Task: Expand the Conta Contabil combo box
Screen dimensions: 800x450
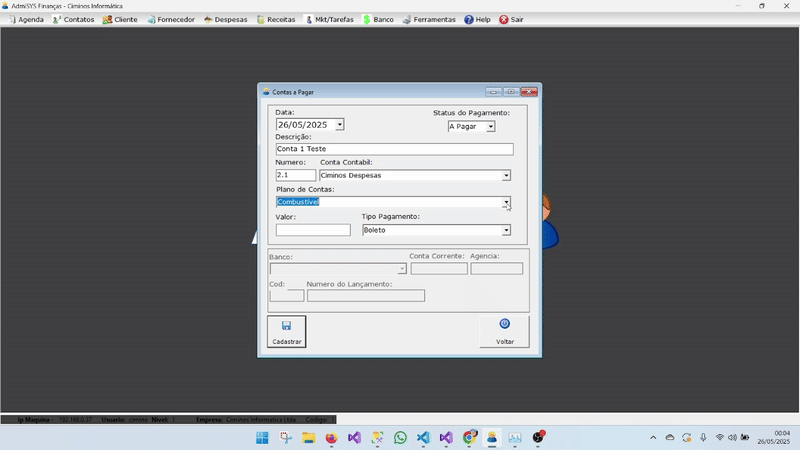Action: pos(506,175)
